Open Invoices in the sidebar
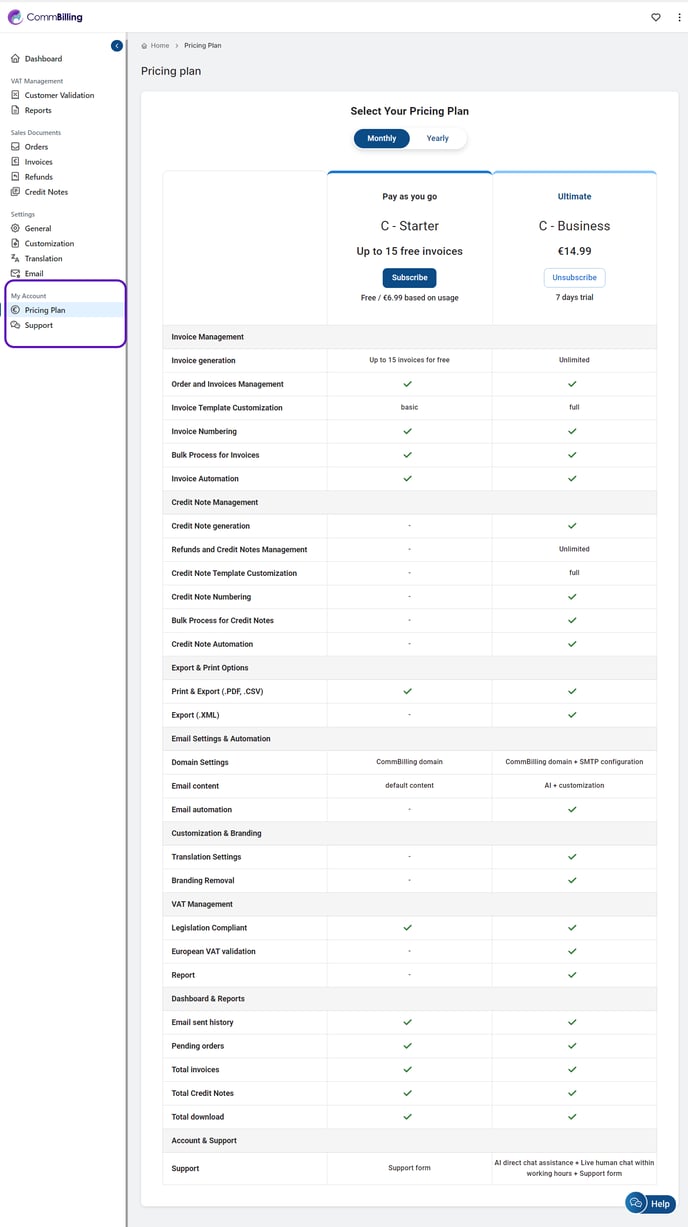This screenshot has height=1227, width=688. tap(38, 162)
